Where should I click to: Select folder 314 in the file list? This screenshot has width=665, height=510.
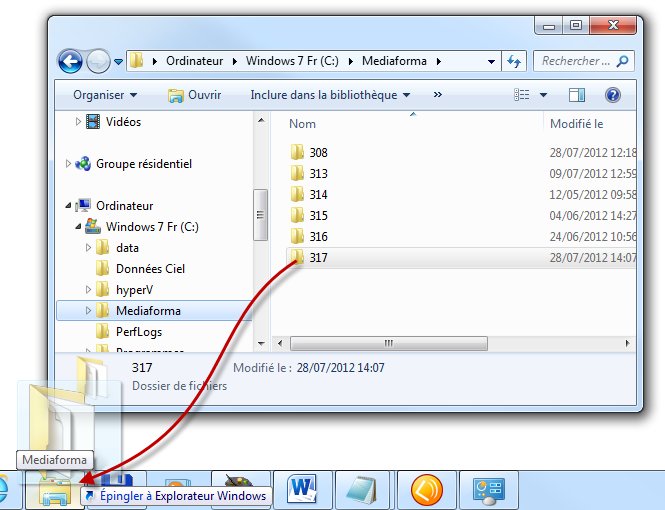click(x=318, y=195)
